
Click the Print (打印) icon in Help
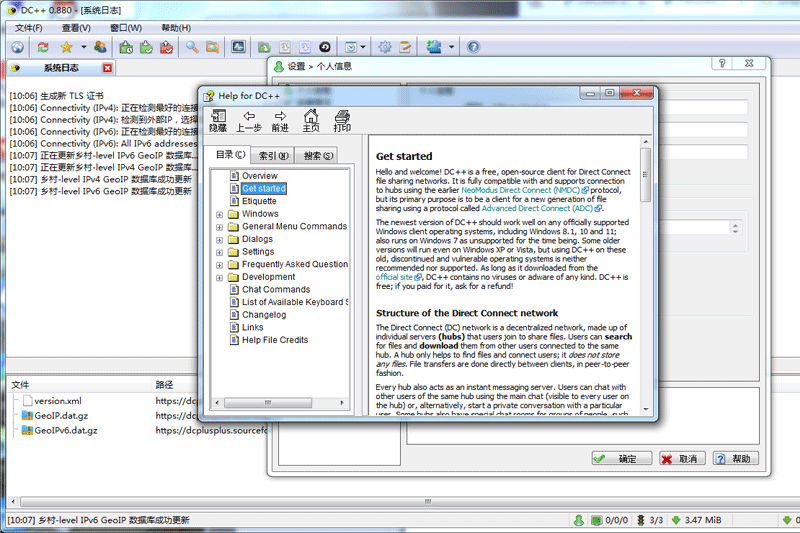[x=342, y=120]
